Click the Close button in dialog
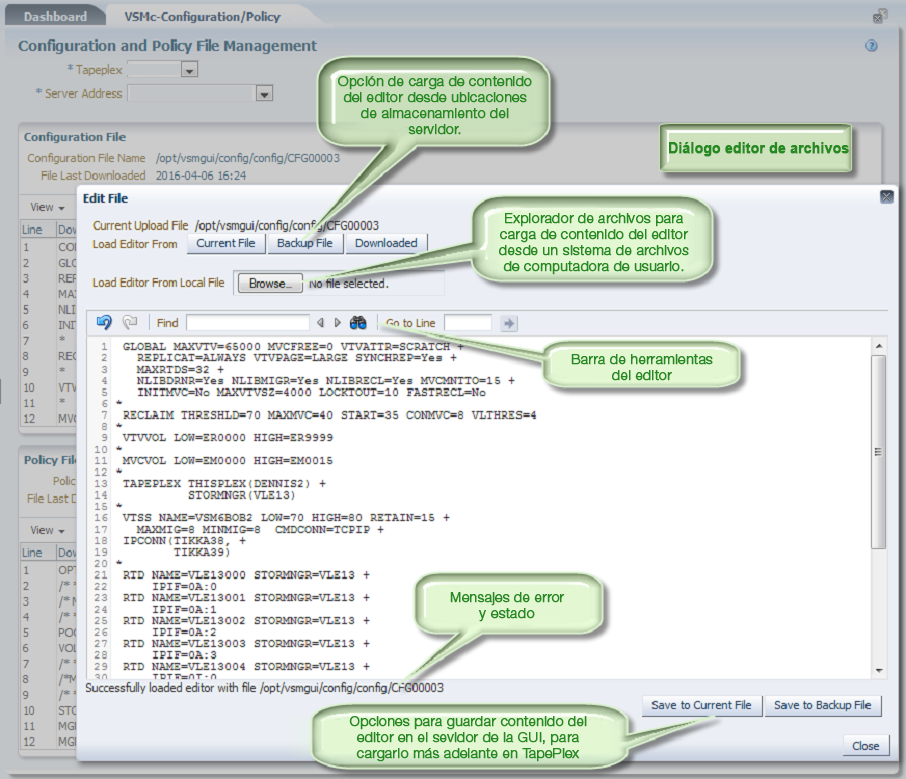The width and height of the screenshot is (906, 779). [866, 746]
